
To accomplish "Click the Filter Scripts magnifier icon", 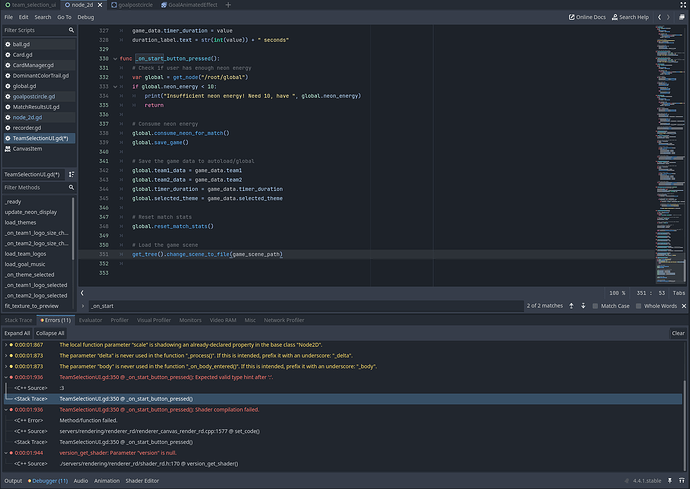I will 71,30.
